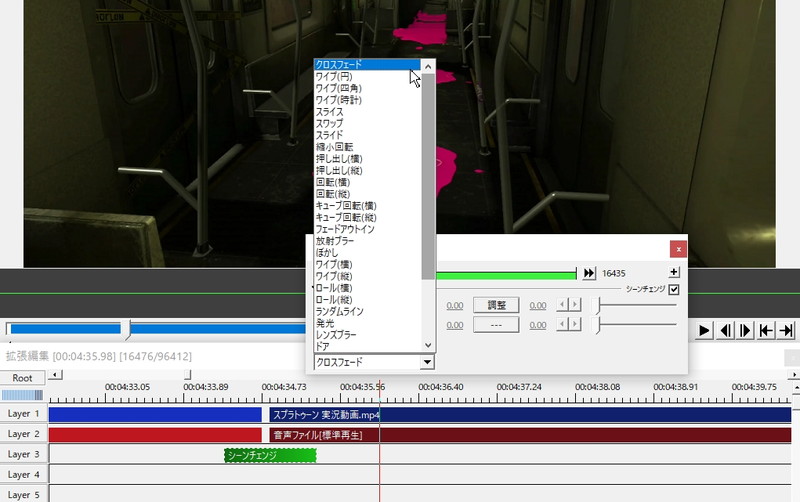This screenshot has width=800, height=502.
Task: Select ワイプ(円) transition
Action: click(x=367, y=76)
